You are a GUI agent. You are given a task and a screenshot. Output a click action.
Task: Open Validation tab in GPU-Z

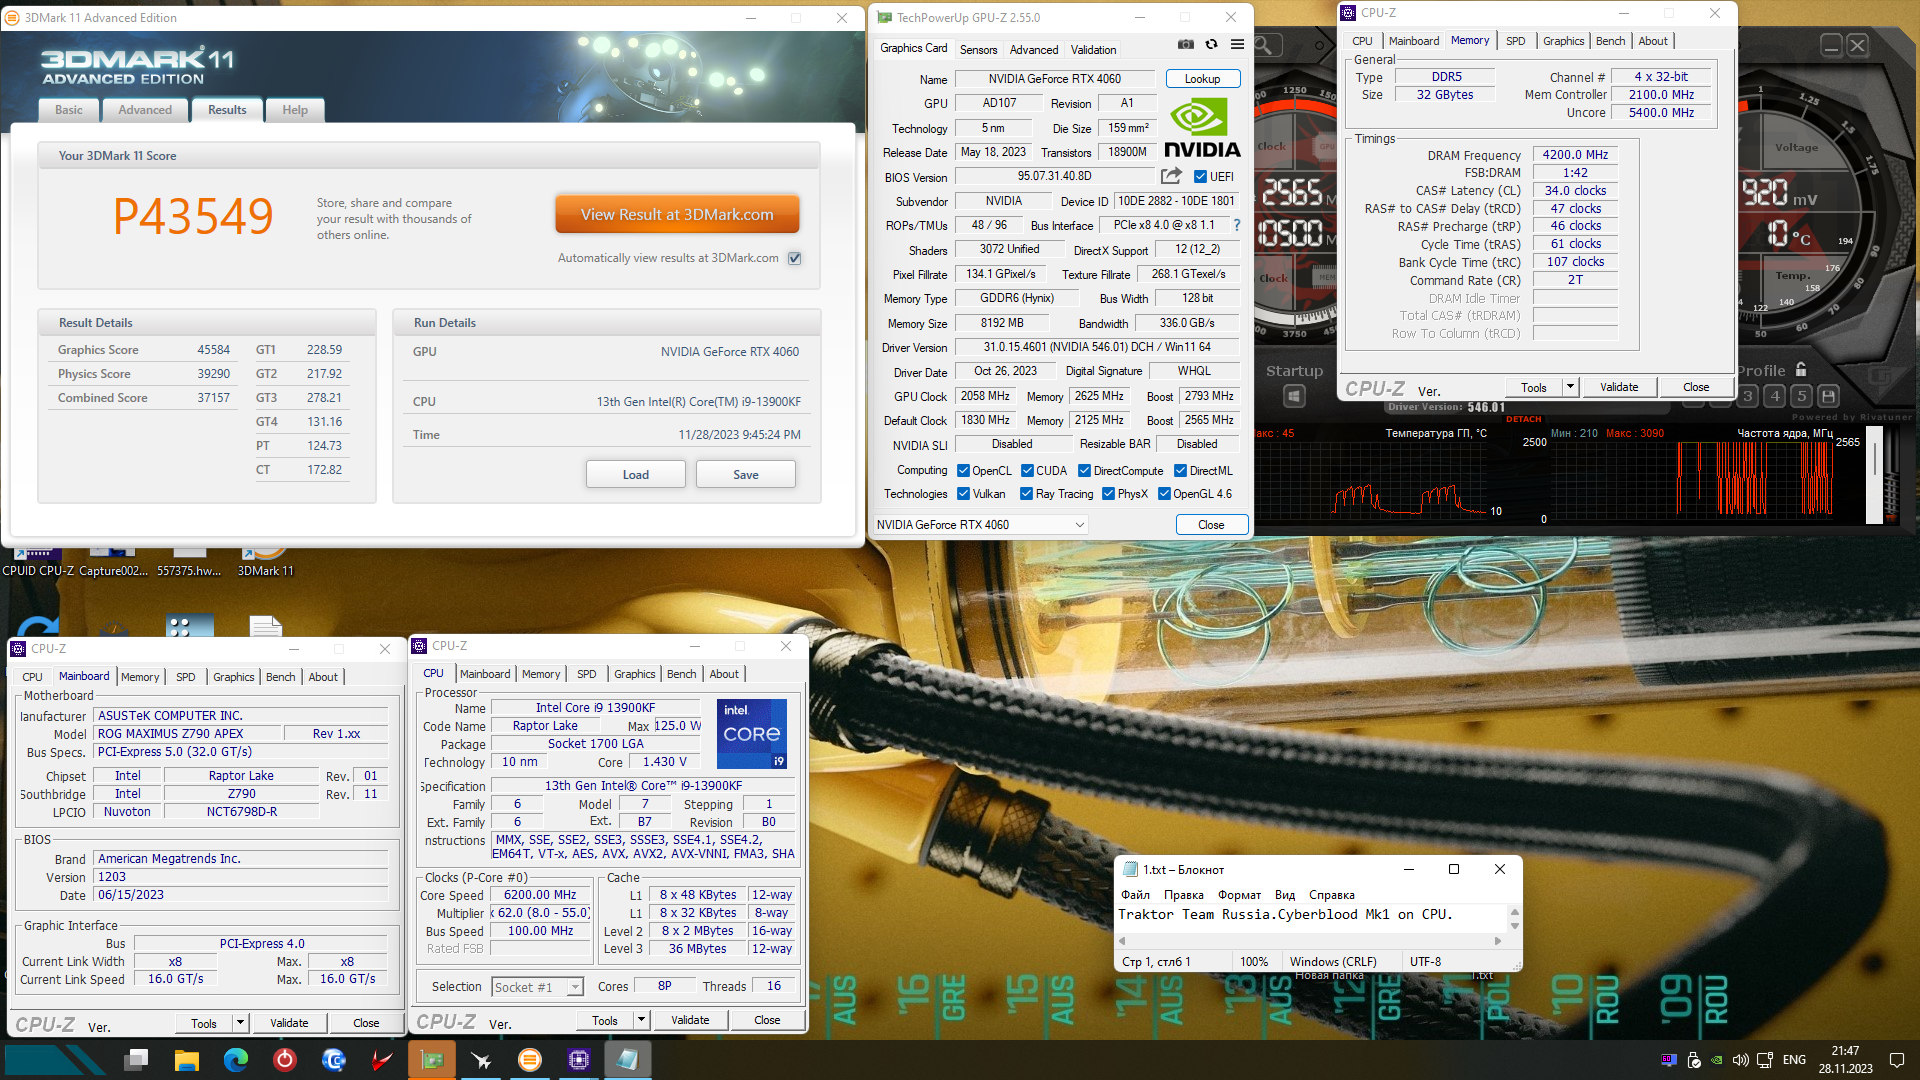pyautogui.click(x=1093, y=50)
